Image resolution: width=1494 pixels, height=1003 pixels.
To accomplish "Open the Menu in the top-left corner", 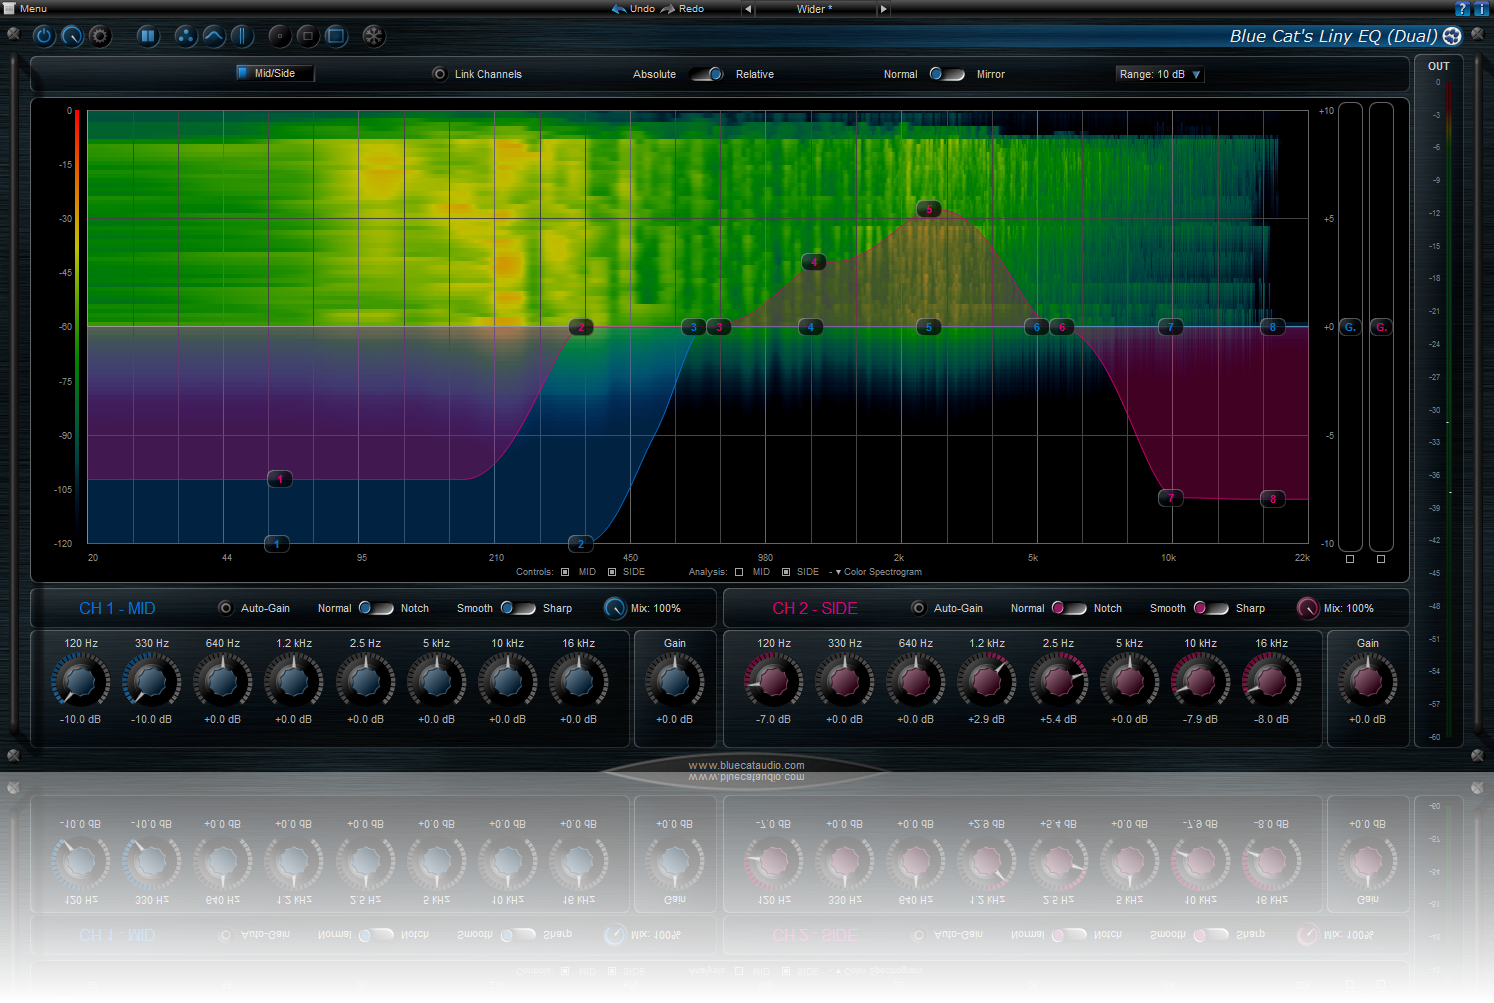I will [x=26, y=8].
